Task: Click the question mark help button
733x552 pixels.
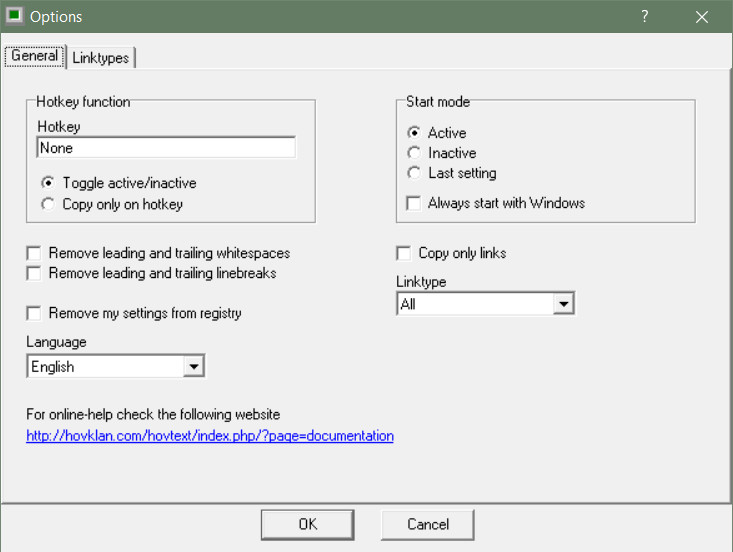Action: 645,16
